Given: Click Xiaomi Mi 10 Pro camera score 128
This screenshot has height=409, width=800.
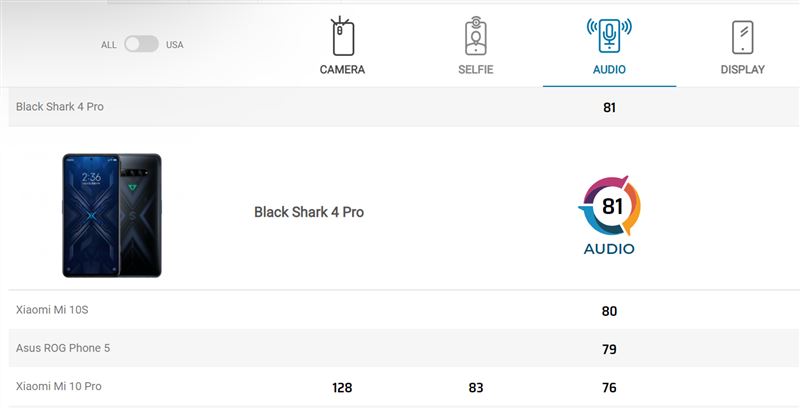Looking at the screenshot, I should 342,388.
